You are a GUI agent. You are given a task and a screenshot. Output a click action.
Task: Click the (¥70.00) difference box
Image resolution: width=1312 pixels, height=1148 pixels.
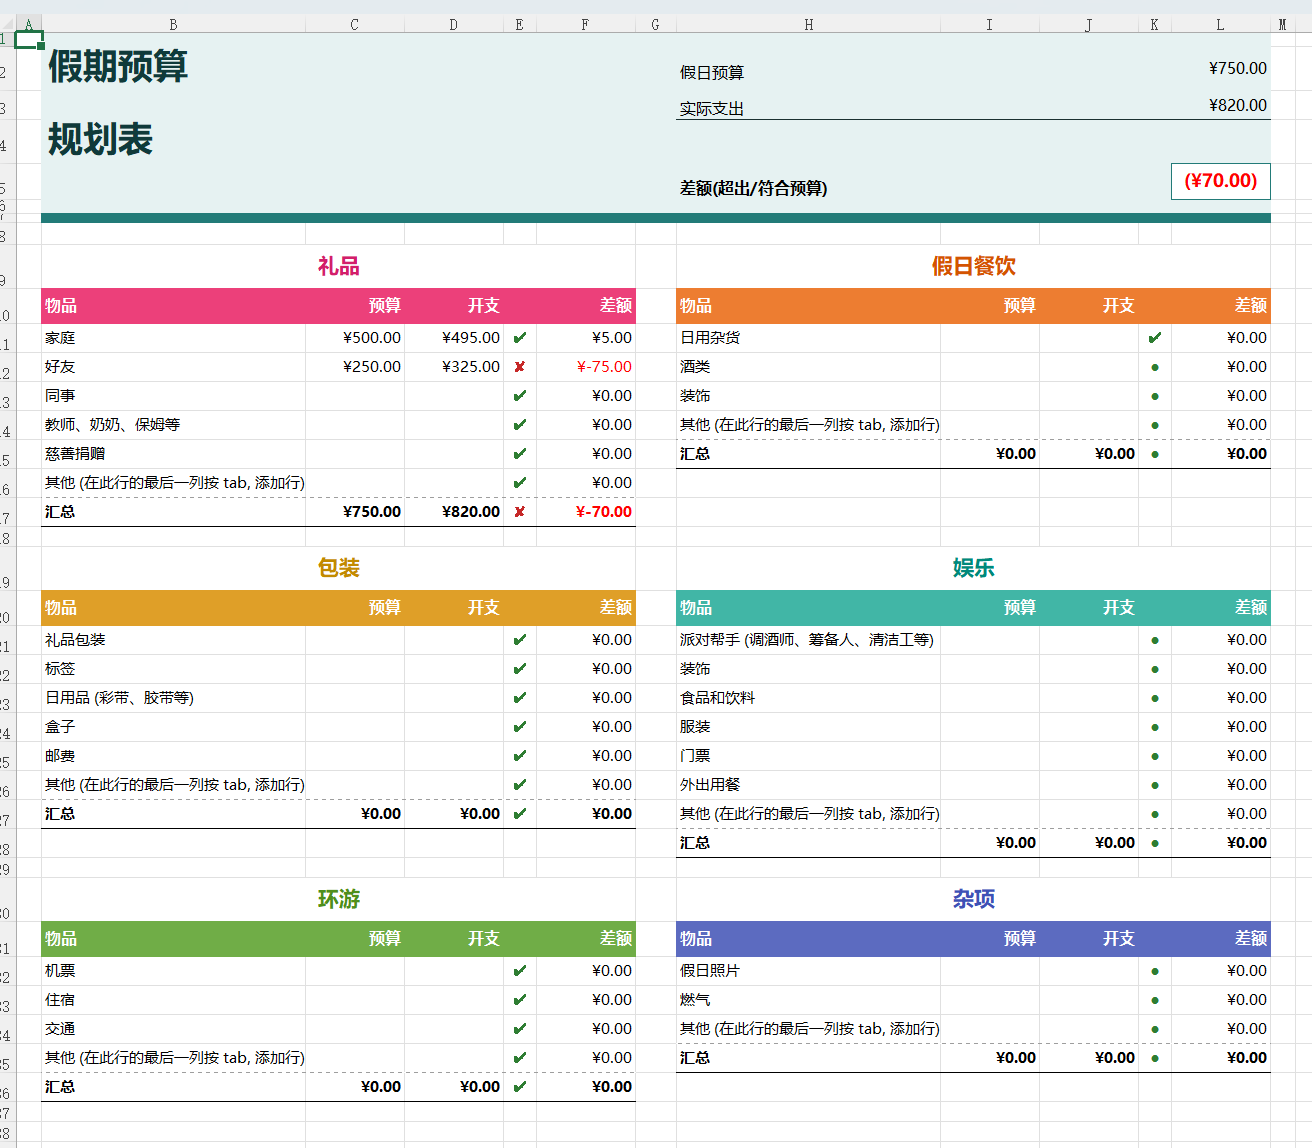1220,181
